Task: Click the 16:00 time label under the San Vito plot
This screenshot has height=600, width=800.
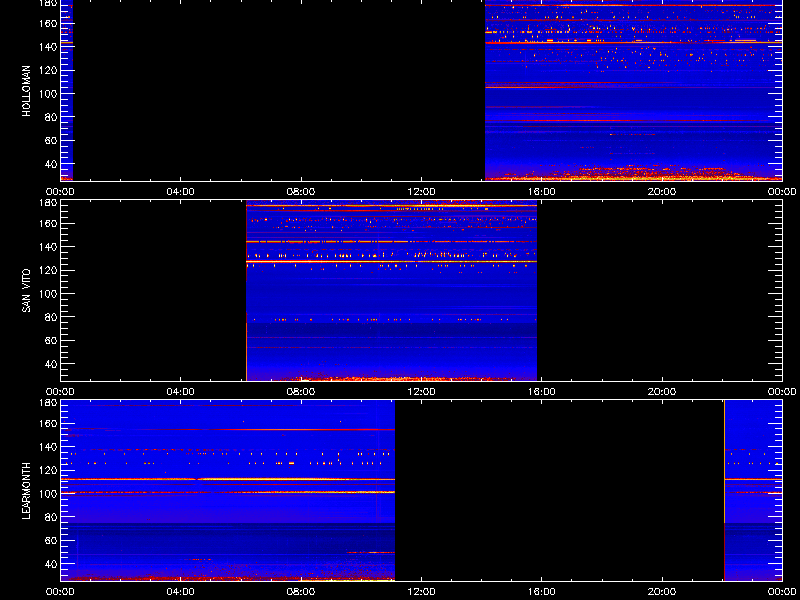Action: pyautogui.click(x=541, y=392)
